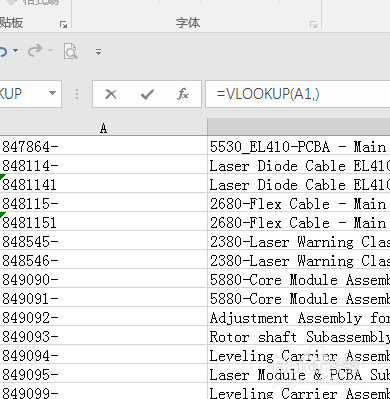
Task: Select Leveling Carrier cell beside 849094-
Action: [x=299, y=354]
